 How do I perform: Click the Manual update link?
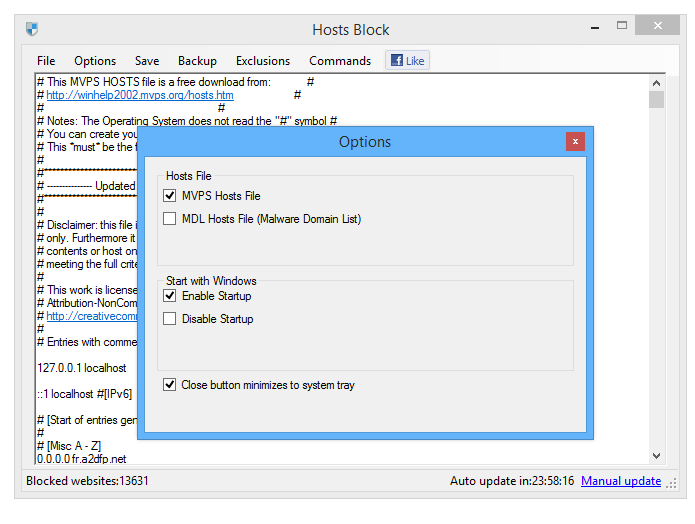(x=621, y=481)
